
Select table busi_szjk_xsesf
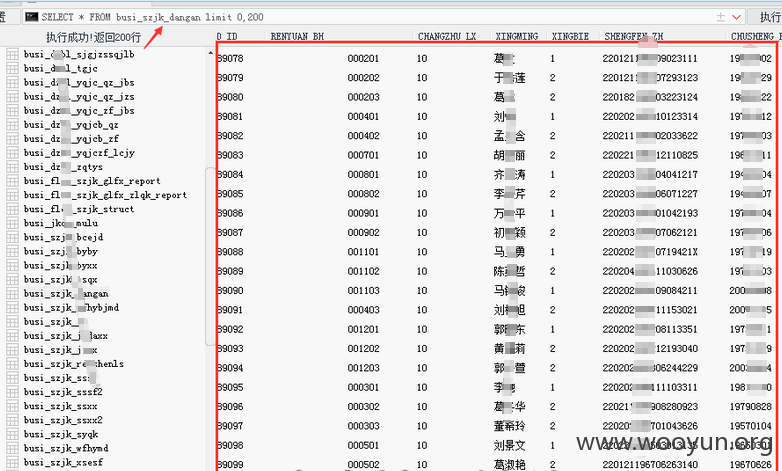[63, 462]
